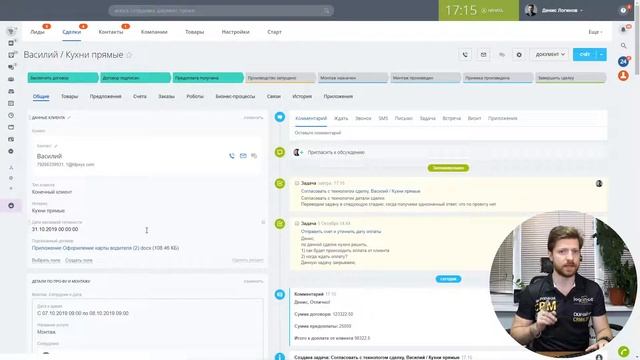Click the clock icon in left sidebar
The width and height of the screenshot is (640, 360).
(x=11, y=116)
